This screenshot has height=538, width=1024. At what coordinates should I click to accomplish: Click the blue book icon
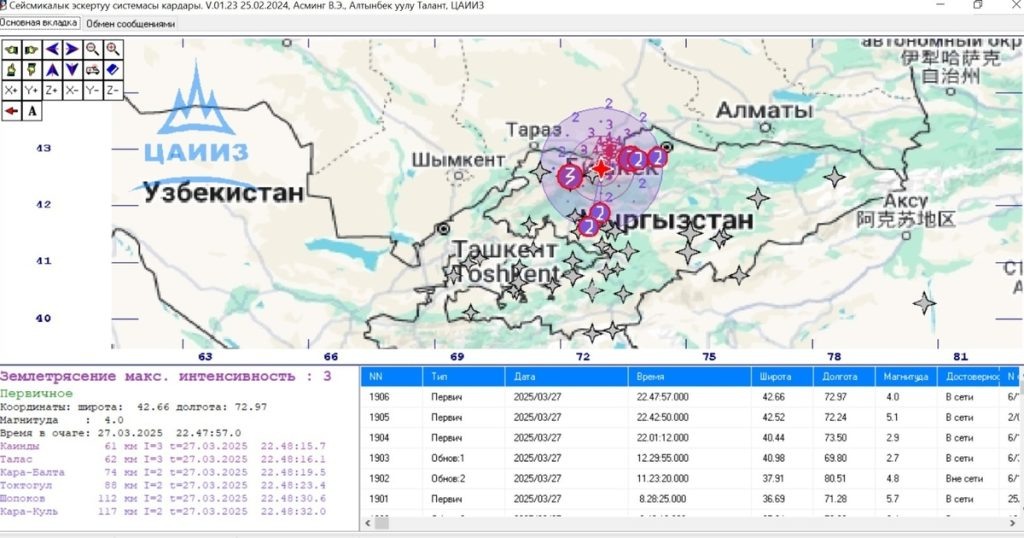(113, 70)
